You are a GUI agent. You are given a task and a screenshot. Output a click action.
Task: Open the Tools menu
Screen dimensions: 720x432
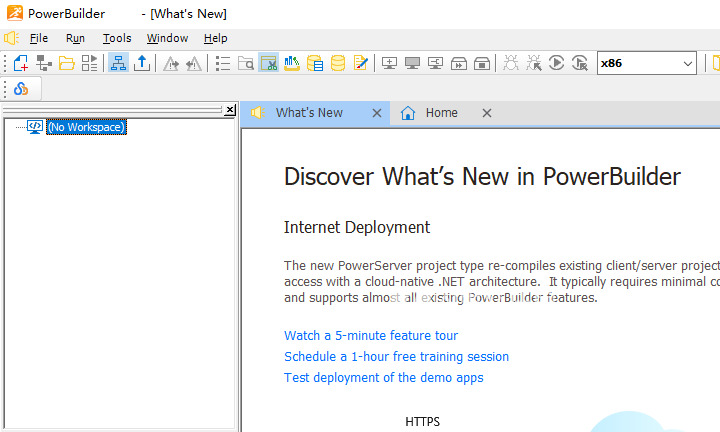(x=117, y=38)
